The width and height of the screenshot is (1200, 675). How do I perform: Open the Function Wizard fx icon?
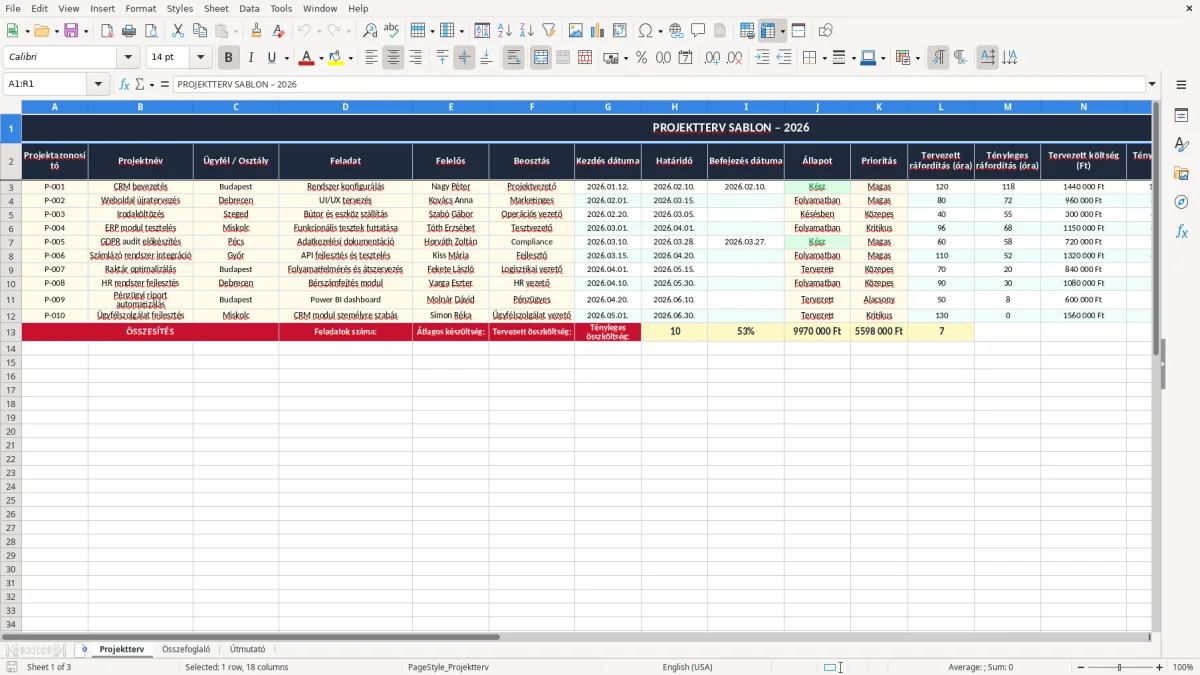125,84
